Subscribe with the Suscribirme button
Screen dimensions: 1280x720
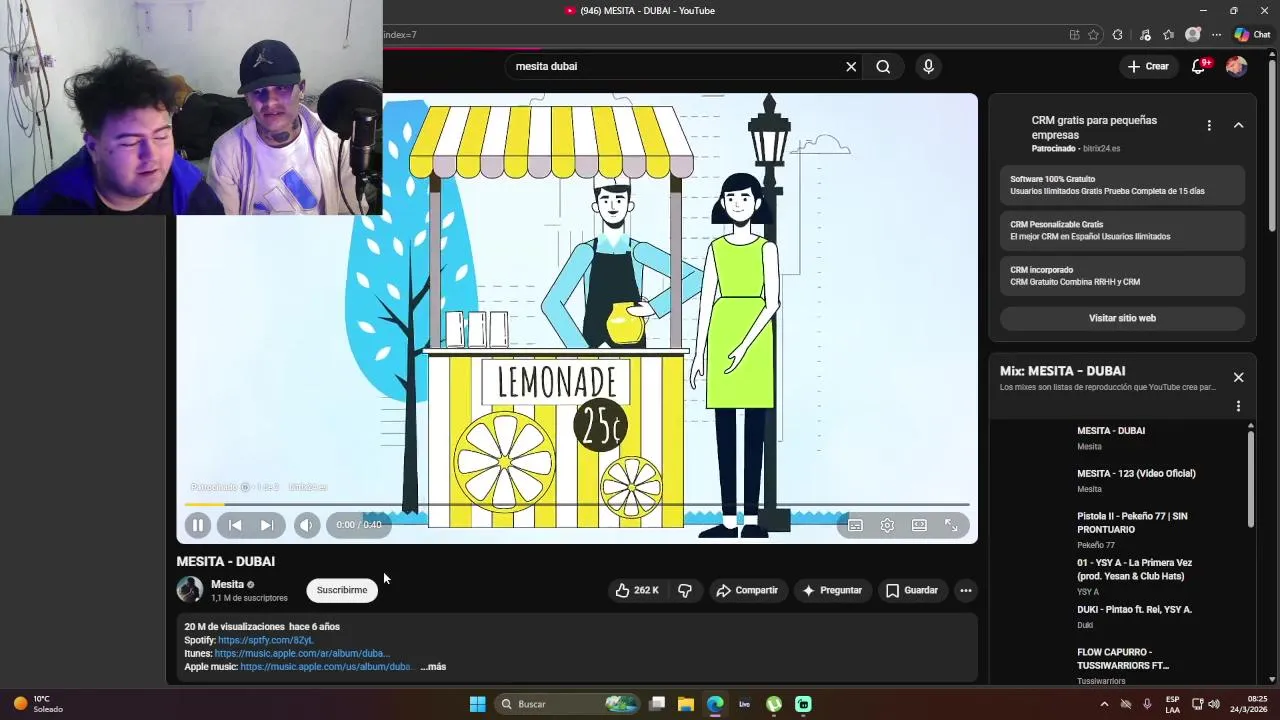[342, 590]
